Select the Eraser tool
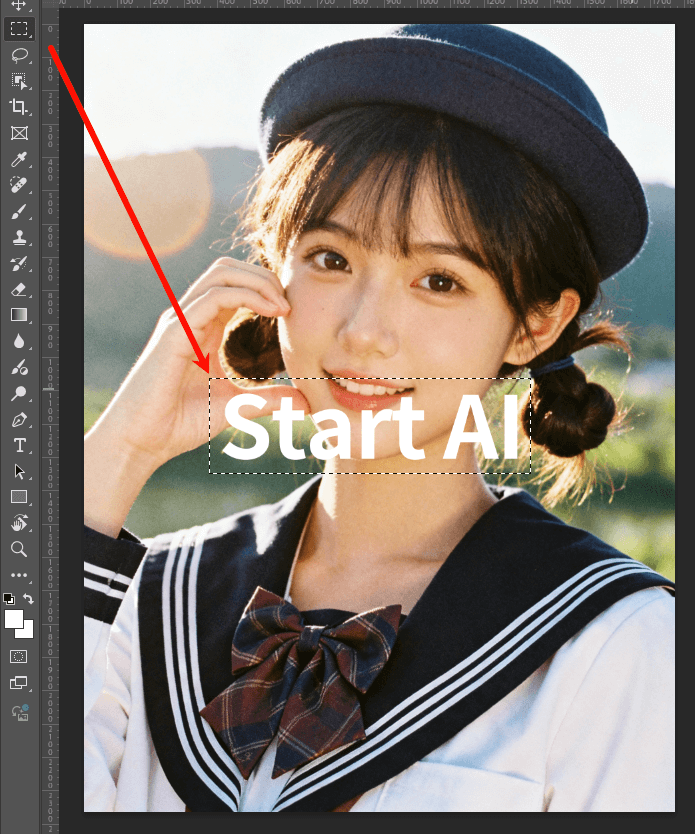Screen dimensions: 695x834 pos(18,290)
